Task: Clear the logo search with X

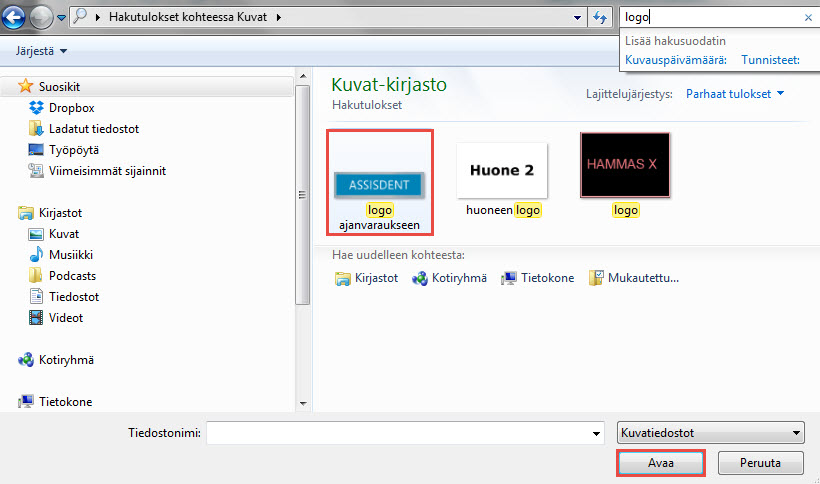Action: 808,17
